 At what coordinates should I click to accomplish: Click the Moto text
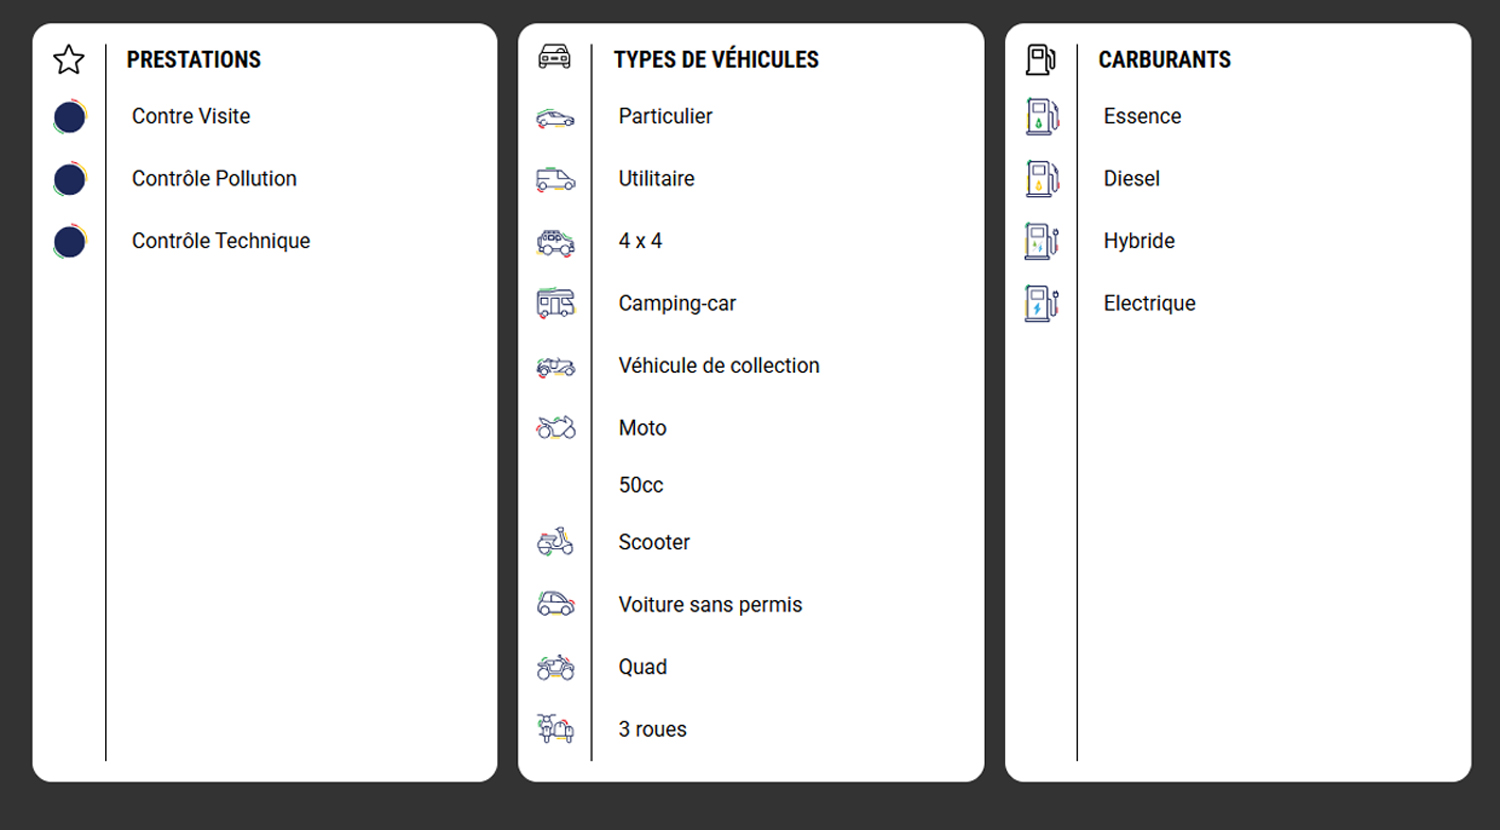coord(642,428)
